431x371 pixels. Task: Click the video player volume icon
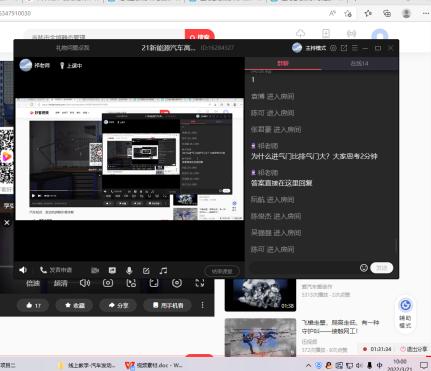[x=85, y=283]
